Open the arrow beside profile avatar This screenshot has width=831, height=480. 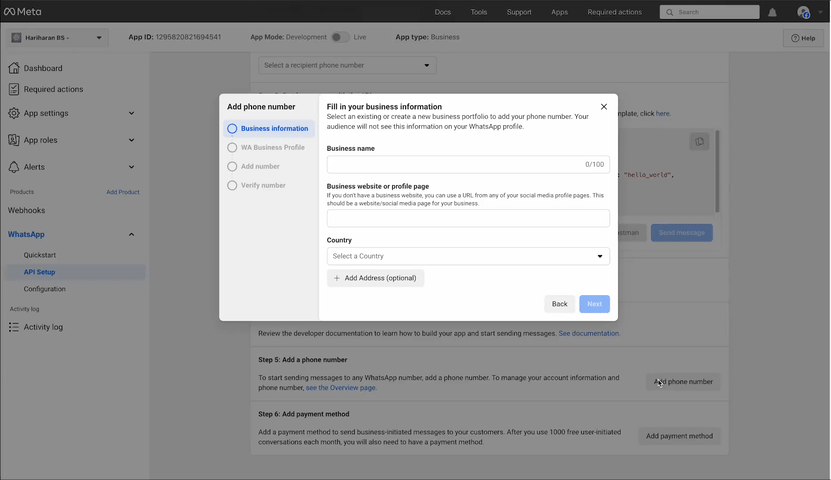click(820, 12)
